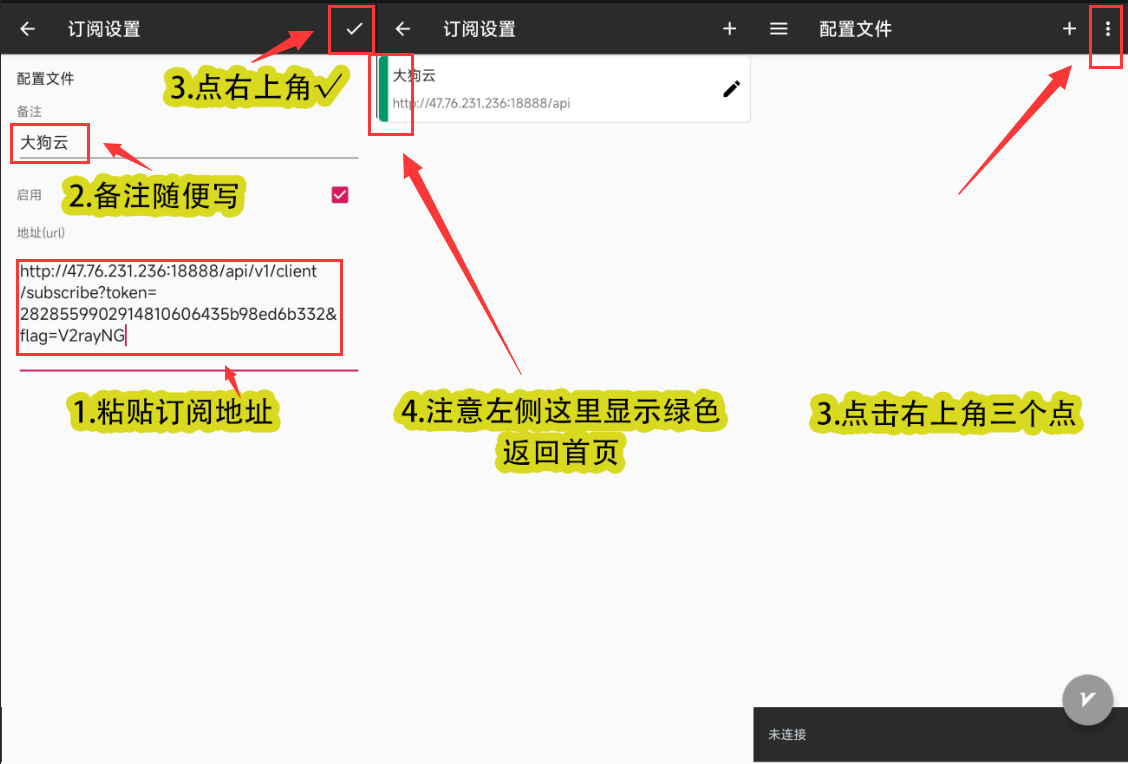
Task: Tap the plus icon to add new subscription
Action: point(729,29)
